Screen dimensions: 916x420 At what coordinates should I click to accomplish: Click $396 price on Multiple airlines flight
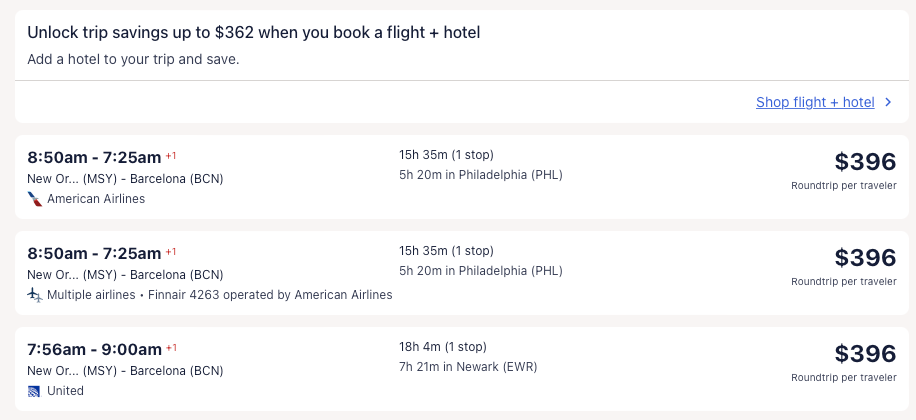pos(865,258)
